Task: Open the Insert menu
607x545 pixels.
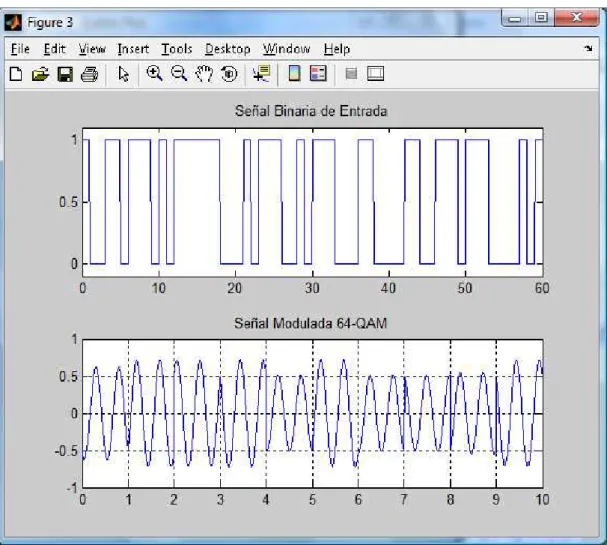Action: pos(133,49)
